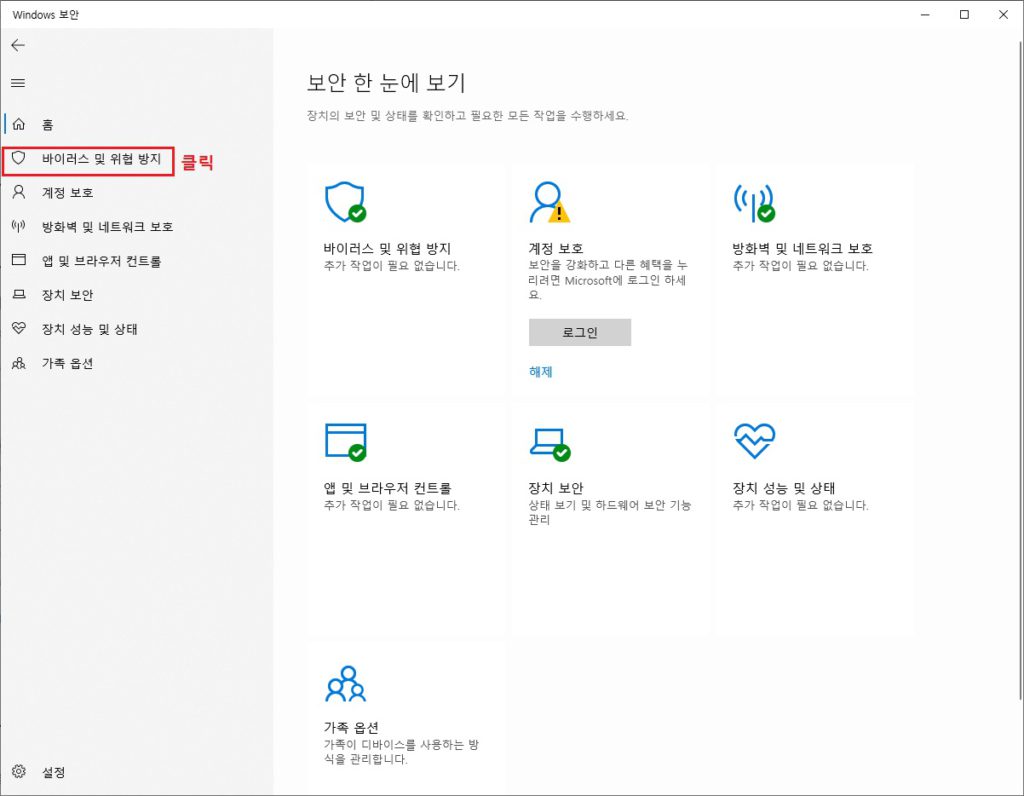Image resolution: width=1024 pixels, height=796 pixels.
Task: Select 장치 보안 sidebar entry
Action: [67, 295]
